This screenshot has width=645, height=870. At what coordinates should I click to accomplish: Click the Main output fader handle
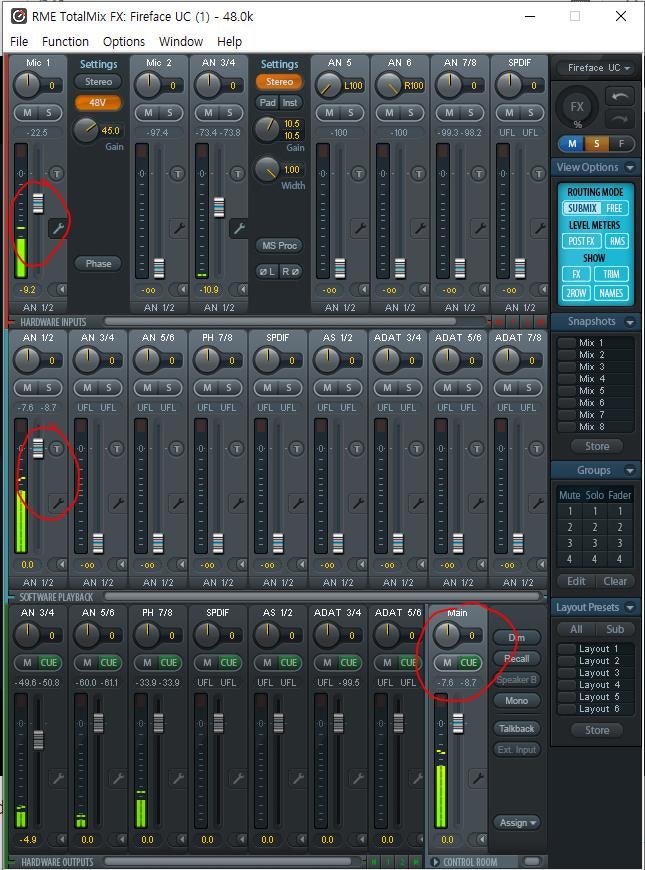[x=458, y=723]
